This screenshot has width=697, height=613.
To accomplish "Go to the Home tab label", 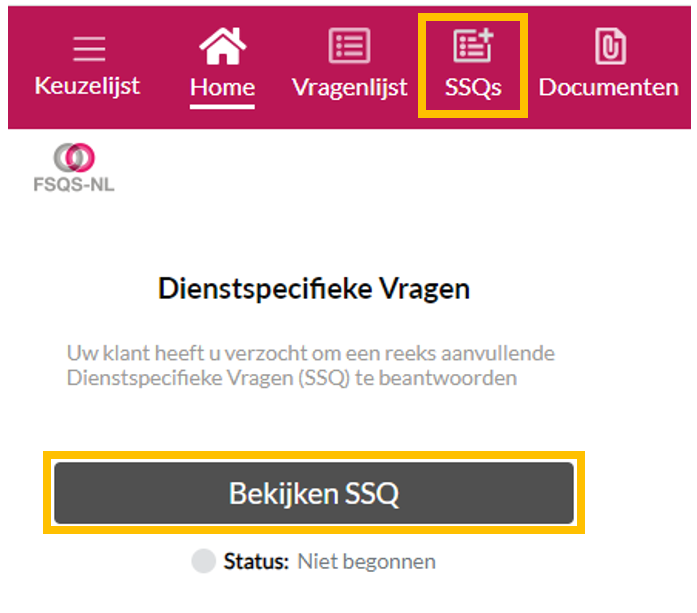I will click(x=223, y=87).
